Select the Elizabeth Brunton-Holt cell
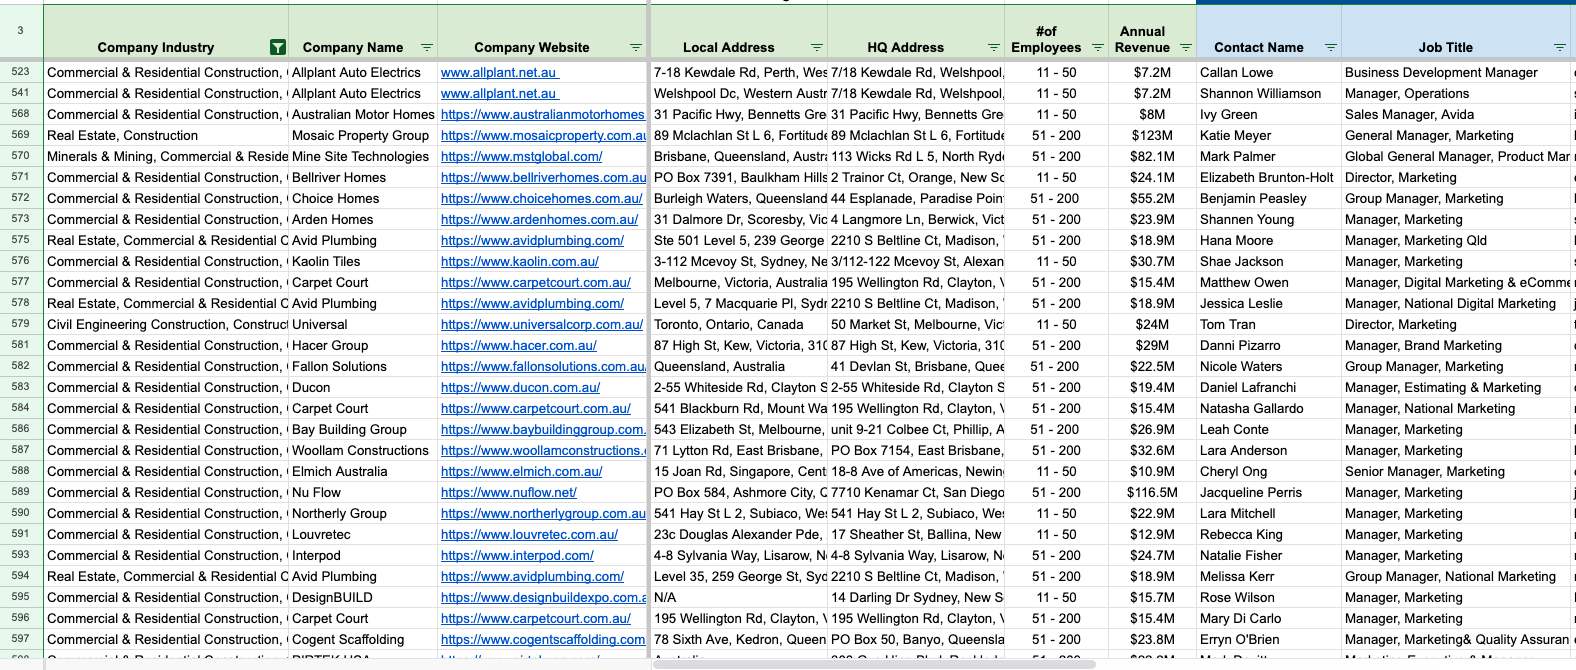 pyautogui.click(x=1269, y=177)
